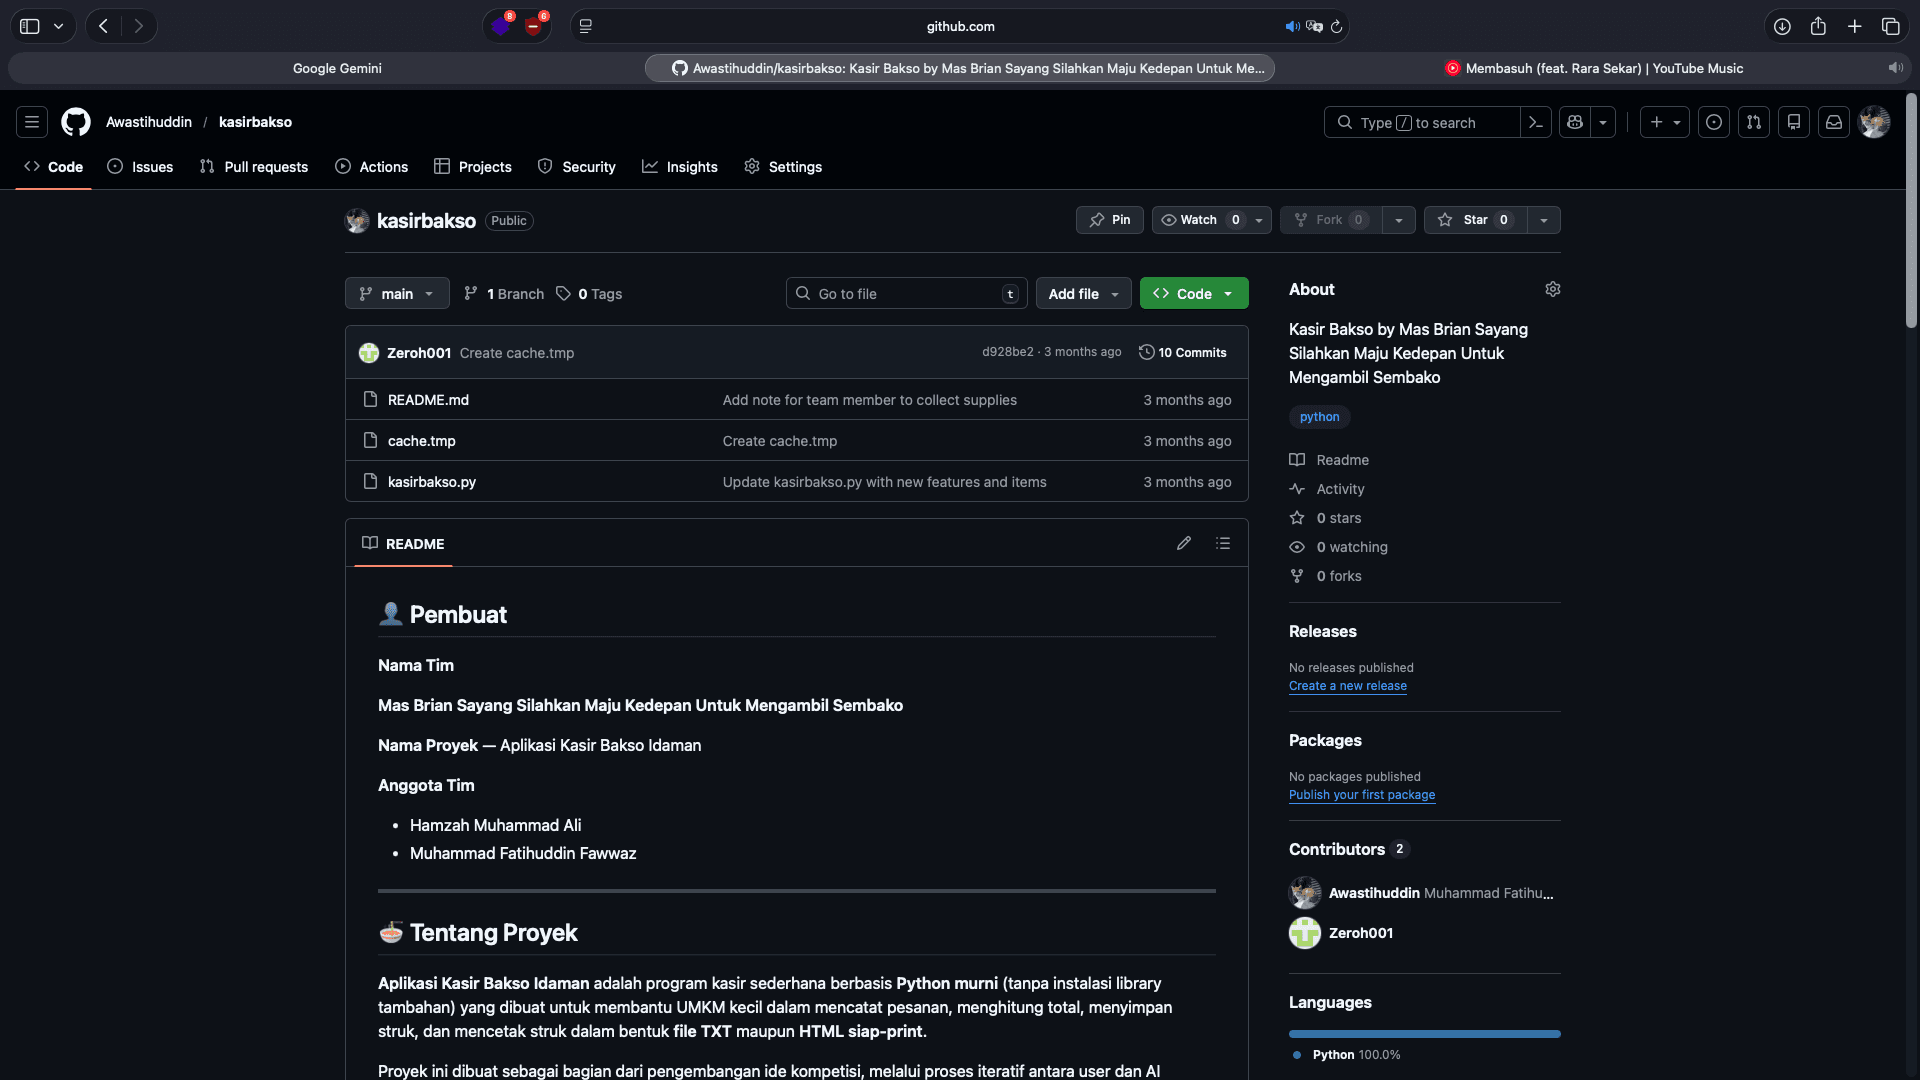Screen dimensions: 1920x1080
Task: Show Safari tab overview icon
Action: pyautogui.click(x=1890, y=26)
